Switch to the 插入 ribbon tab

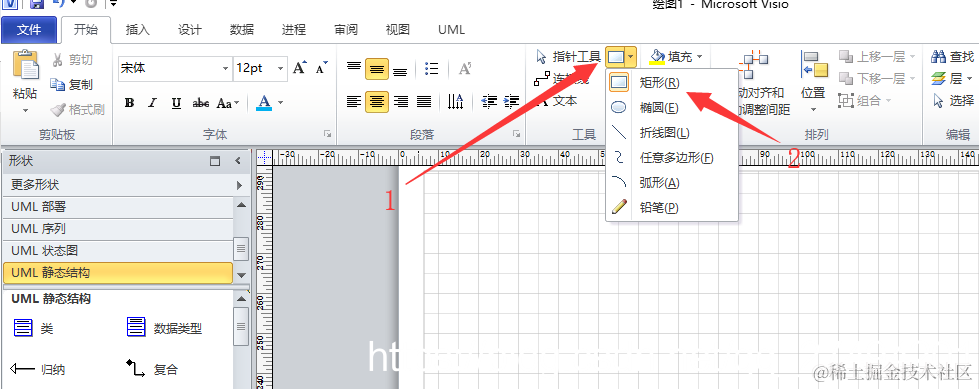pyautogui.click(x=137, y=29)
